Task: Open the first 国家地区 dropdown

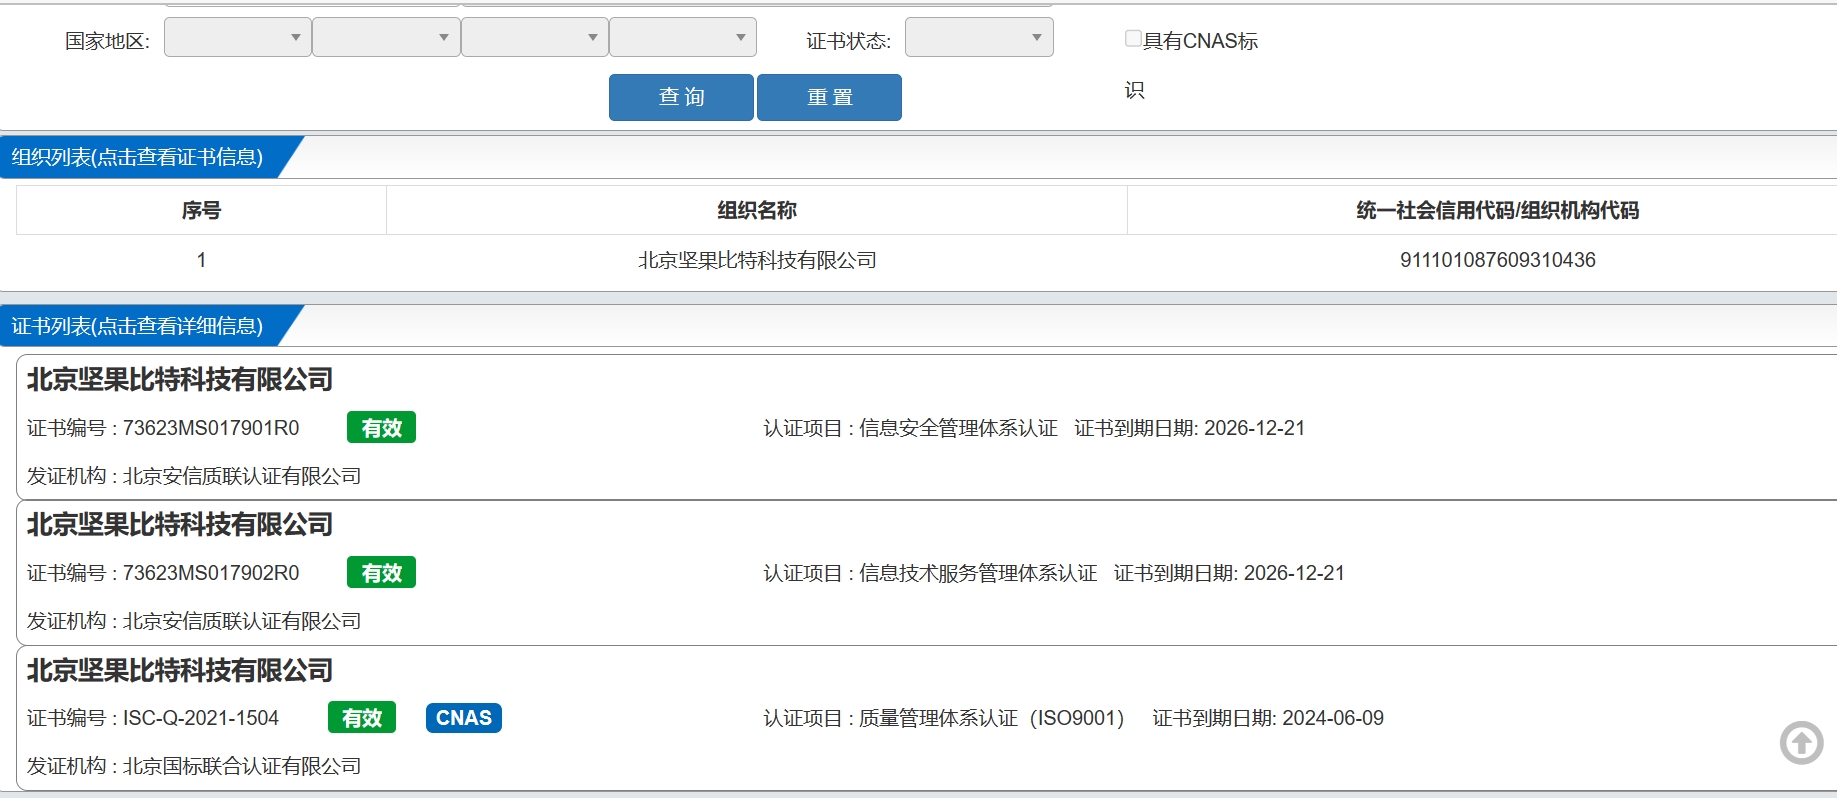Action: pyautogui.click(x=237, y=37)
